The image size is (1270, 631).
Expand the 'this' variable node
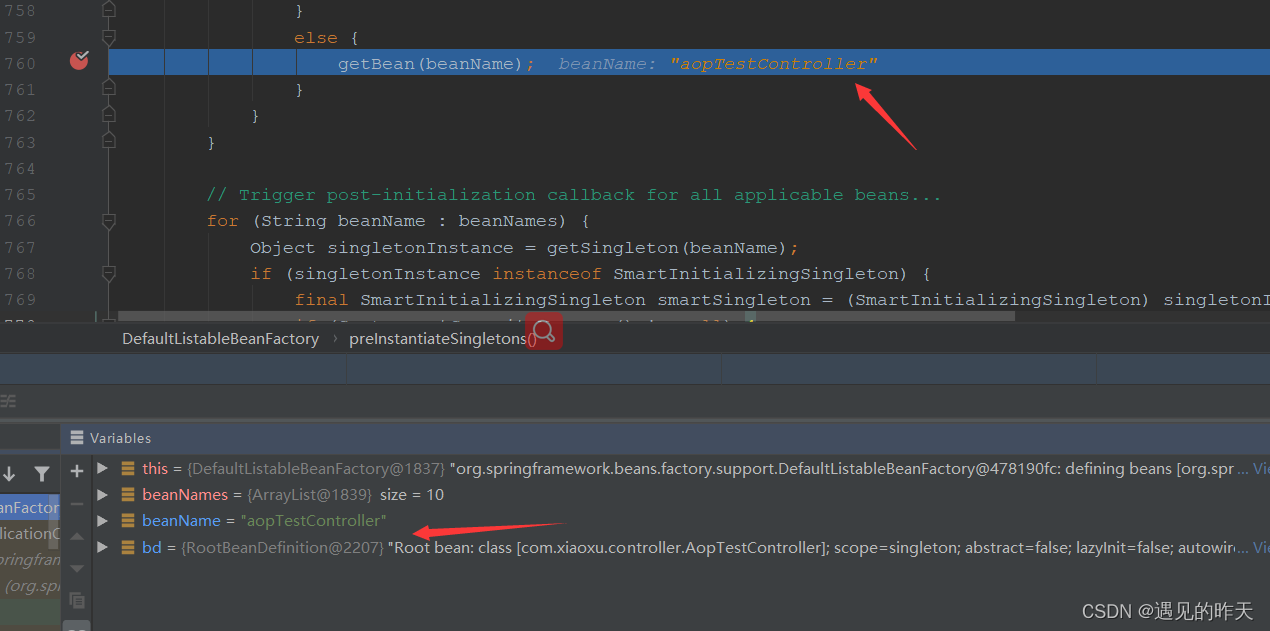tap(102, 468)
